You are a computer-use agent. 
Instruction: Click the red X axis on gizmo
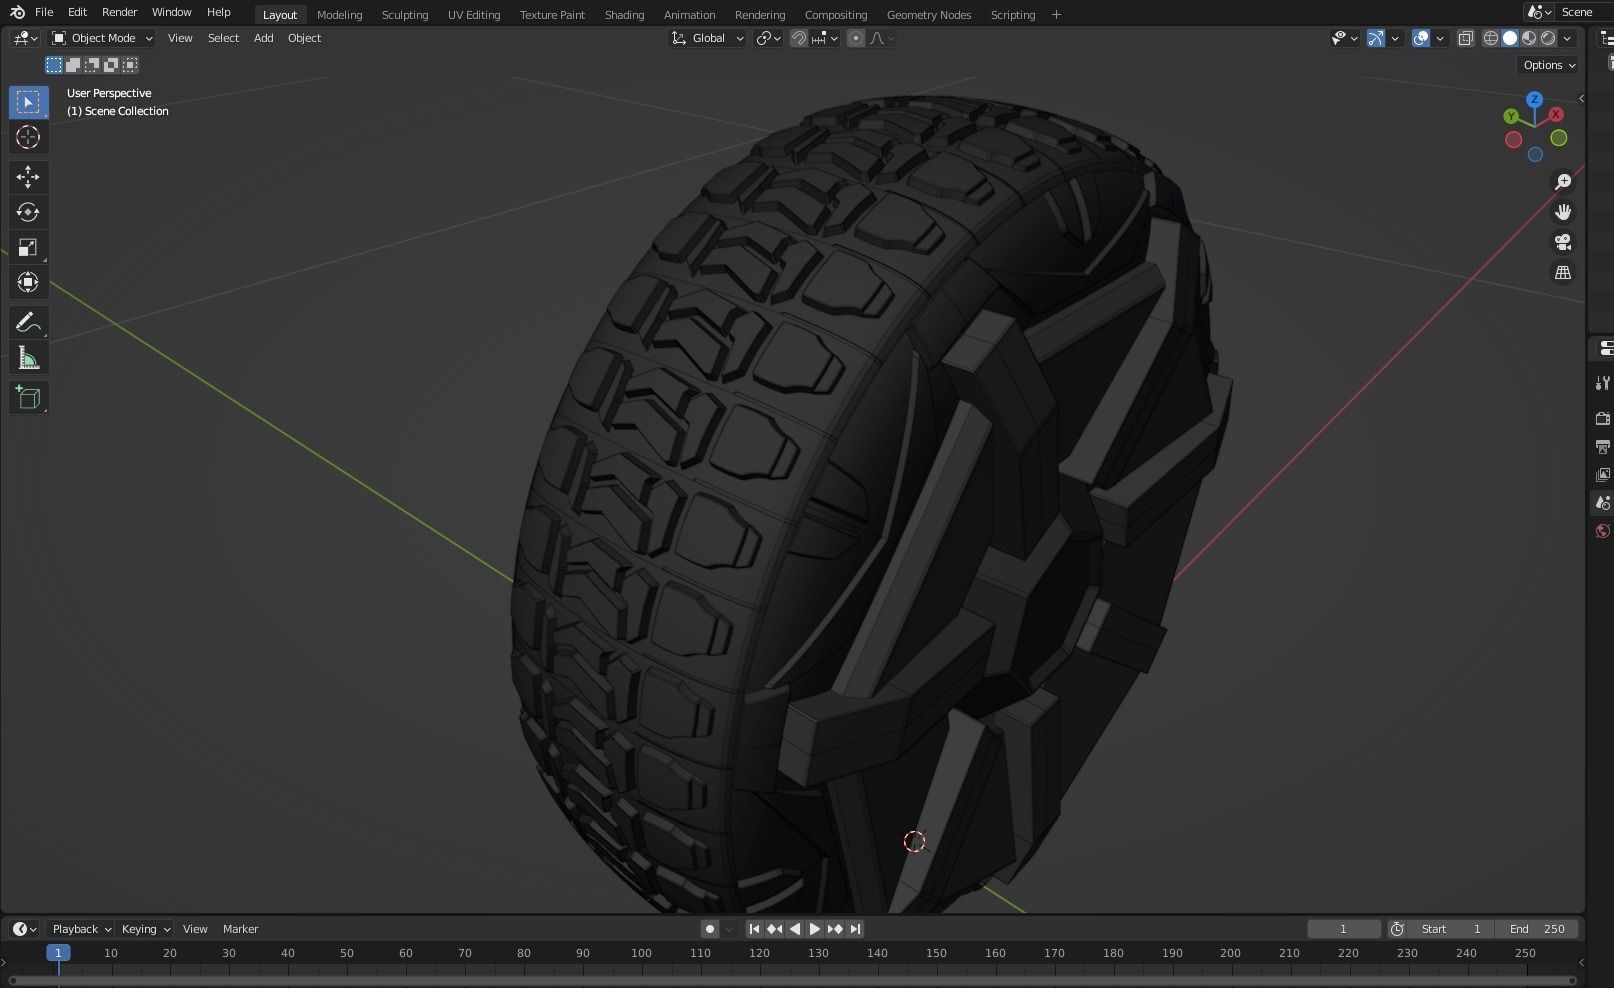click(x=1556, y=115)
